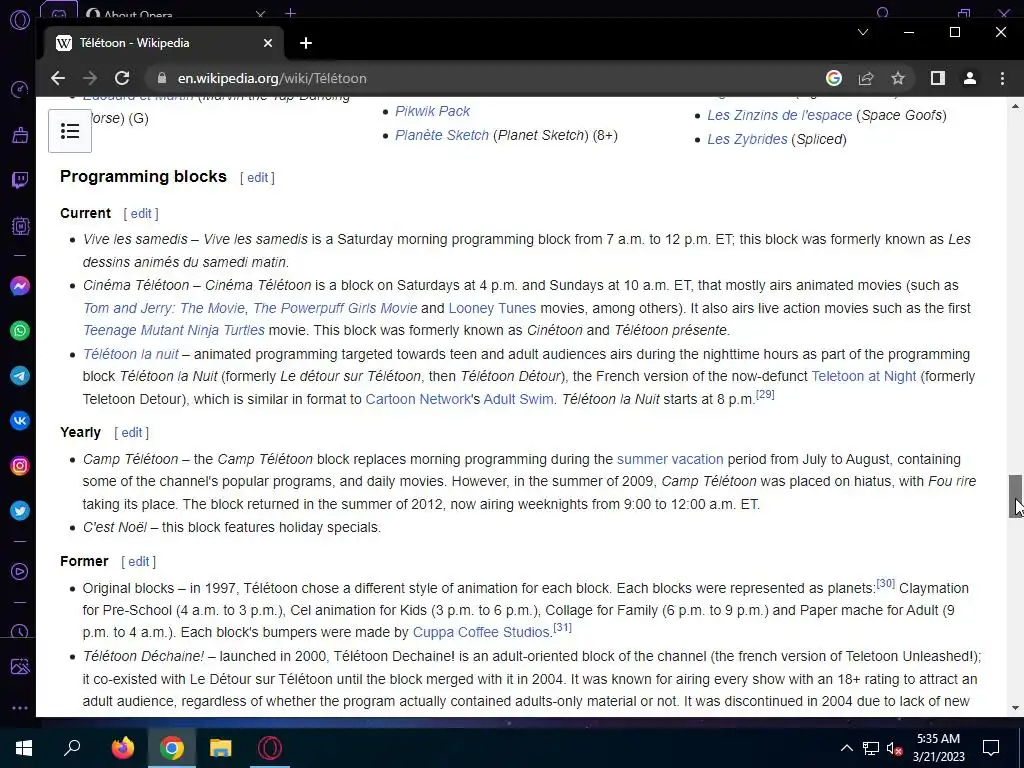Click the page vertical scrollbar thumb
Image resolution: width=1024 pixels, height=768 pixels.
point(1016,496)
